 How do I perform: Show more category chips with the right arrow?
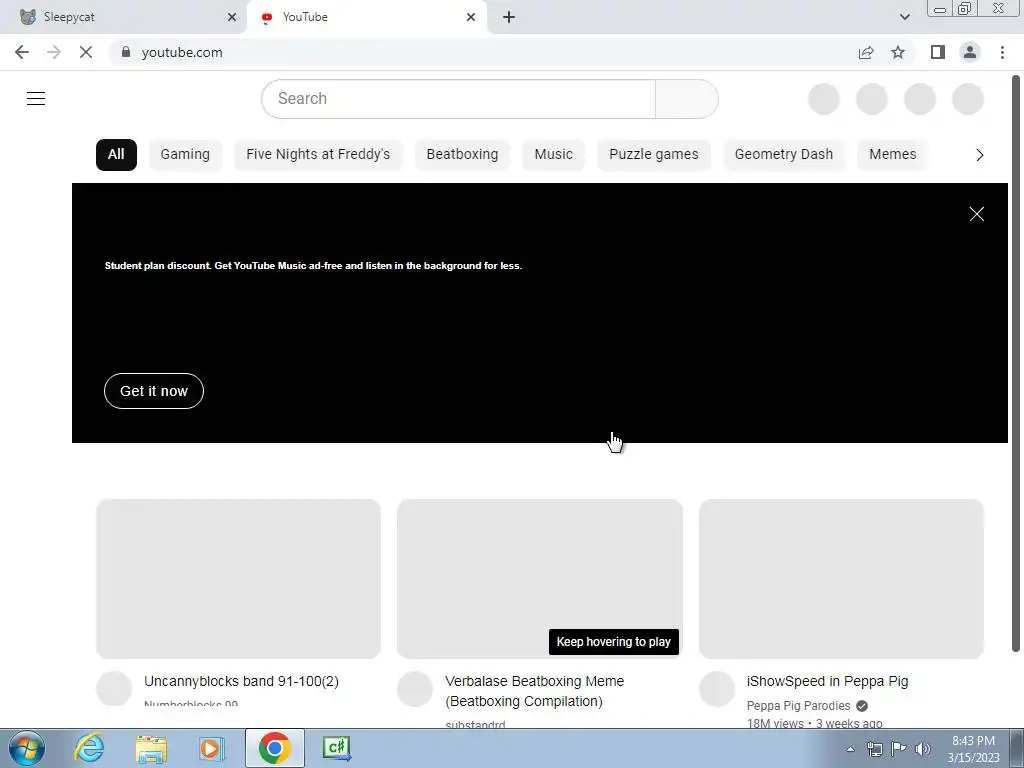(979, 155)
